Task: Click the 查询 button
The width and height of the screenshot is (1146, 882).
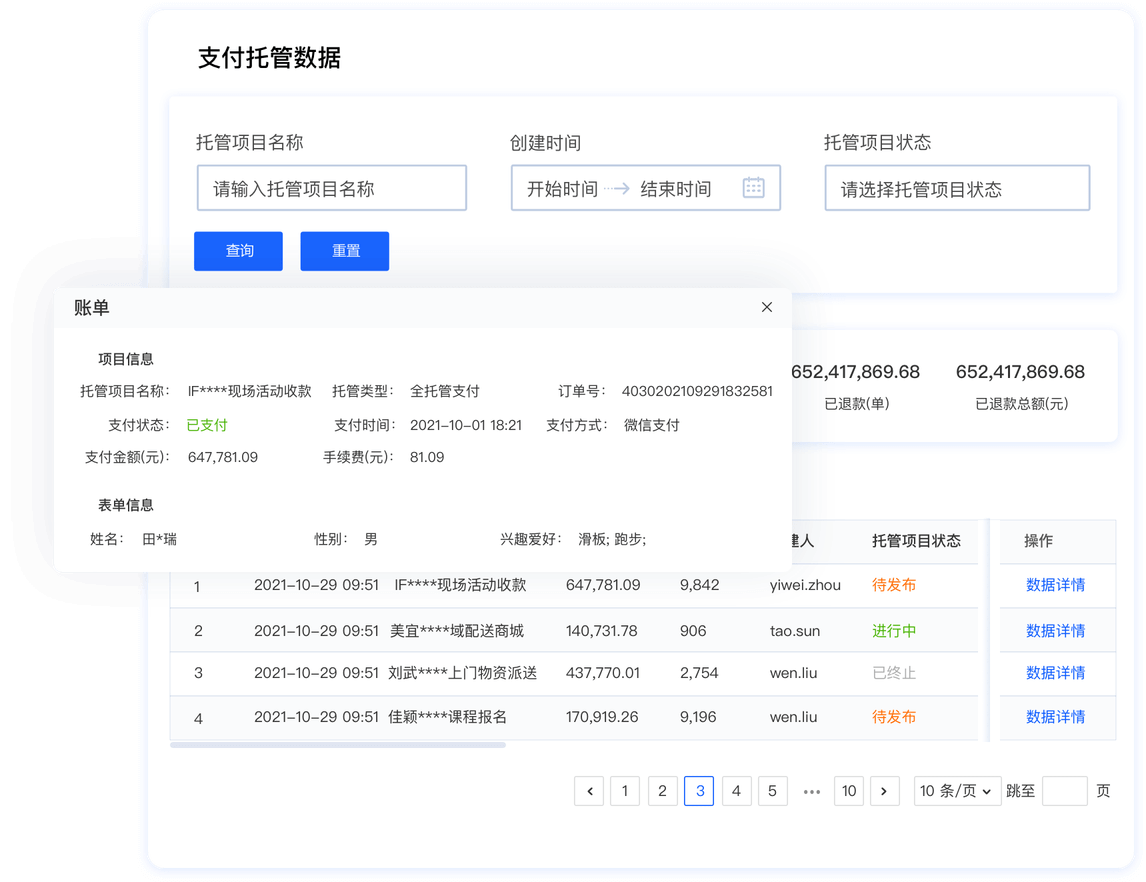Action: coord(238,251)
